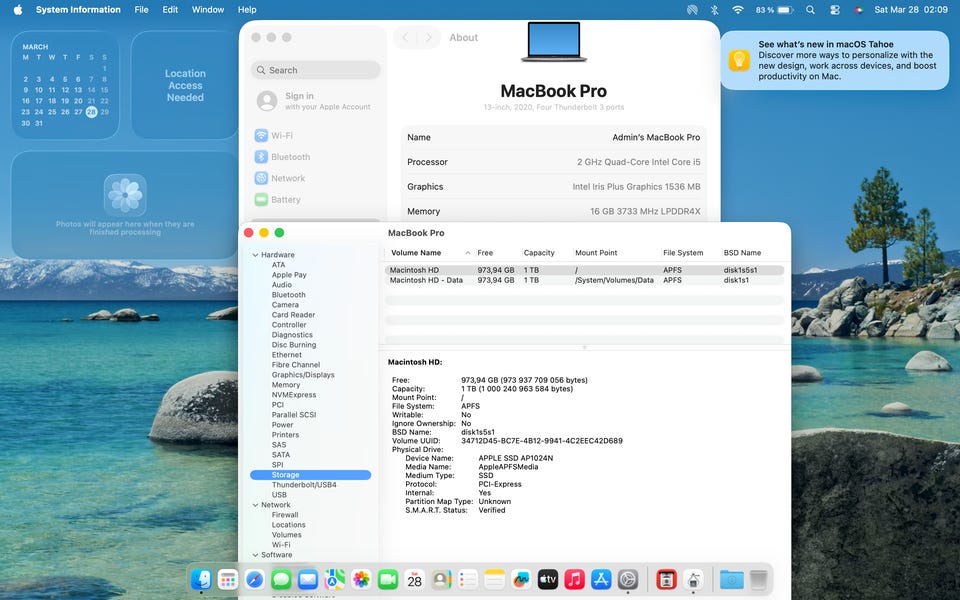Click the App Store Dock icon

[x=601, y=579]
